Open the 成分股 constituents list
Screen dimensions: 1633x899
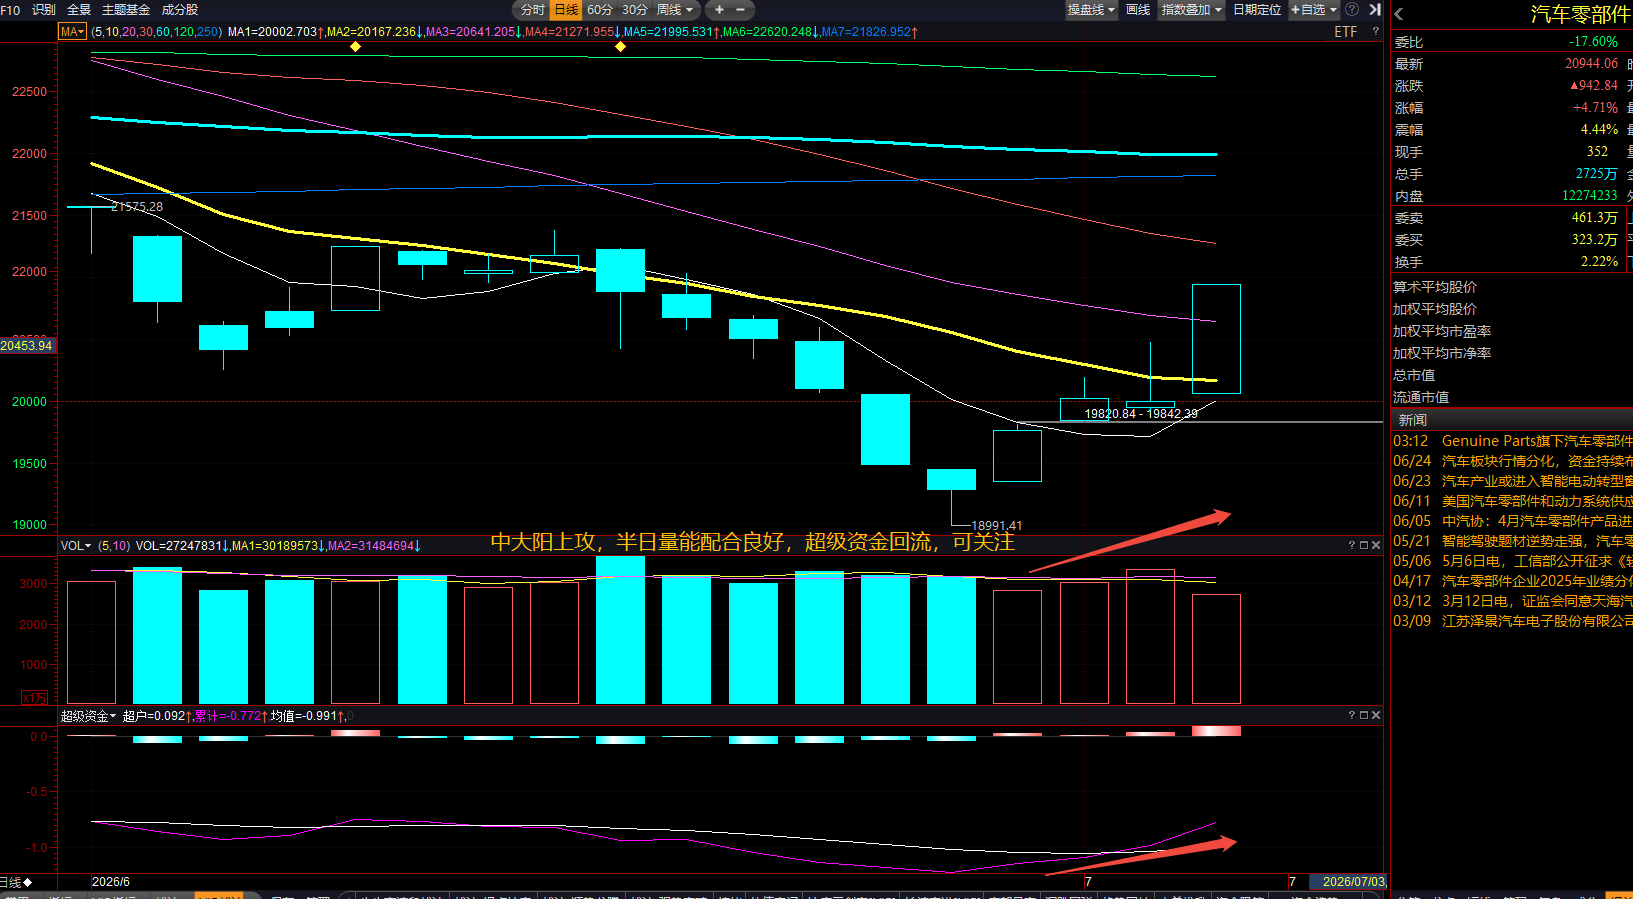(180, 10)
